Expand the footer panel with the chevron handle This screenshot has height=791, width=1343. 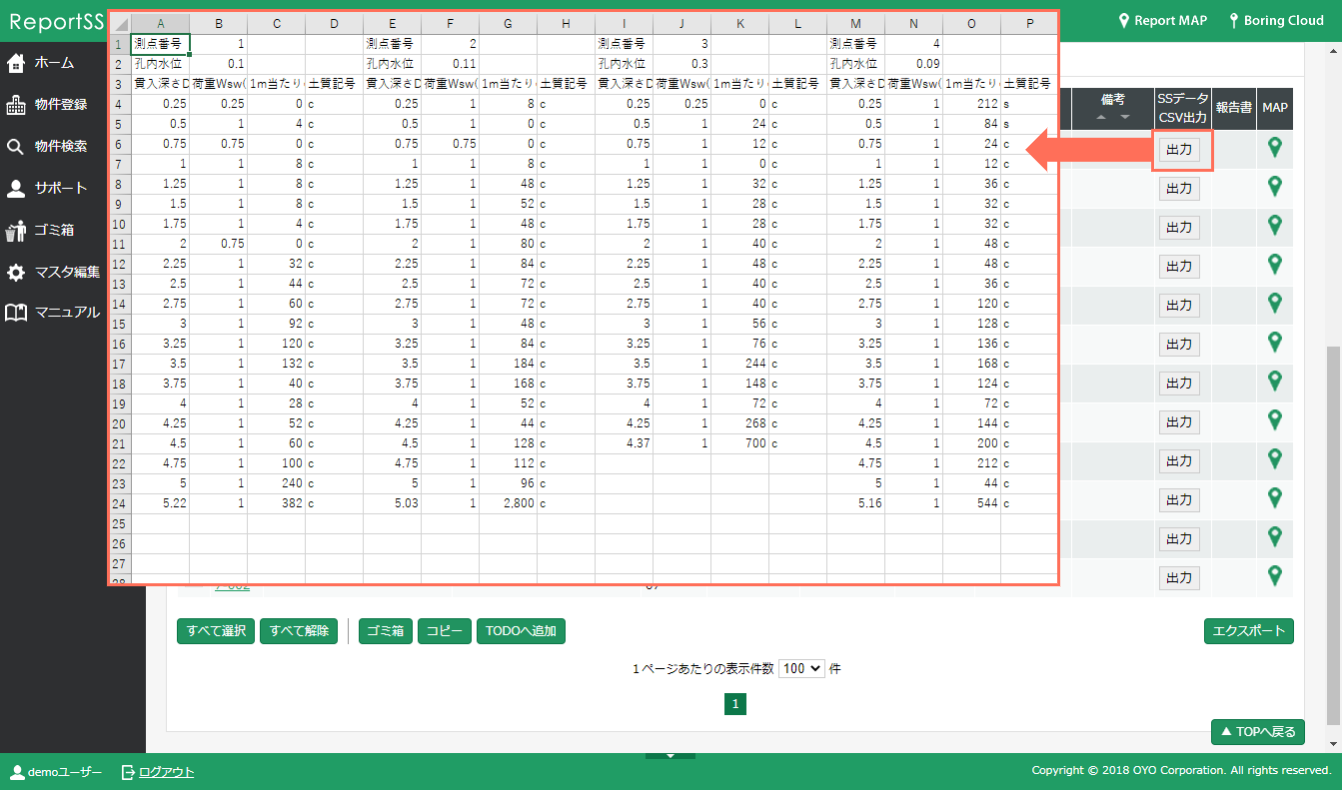671,755
